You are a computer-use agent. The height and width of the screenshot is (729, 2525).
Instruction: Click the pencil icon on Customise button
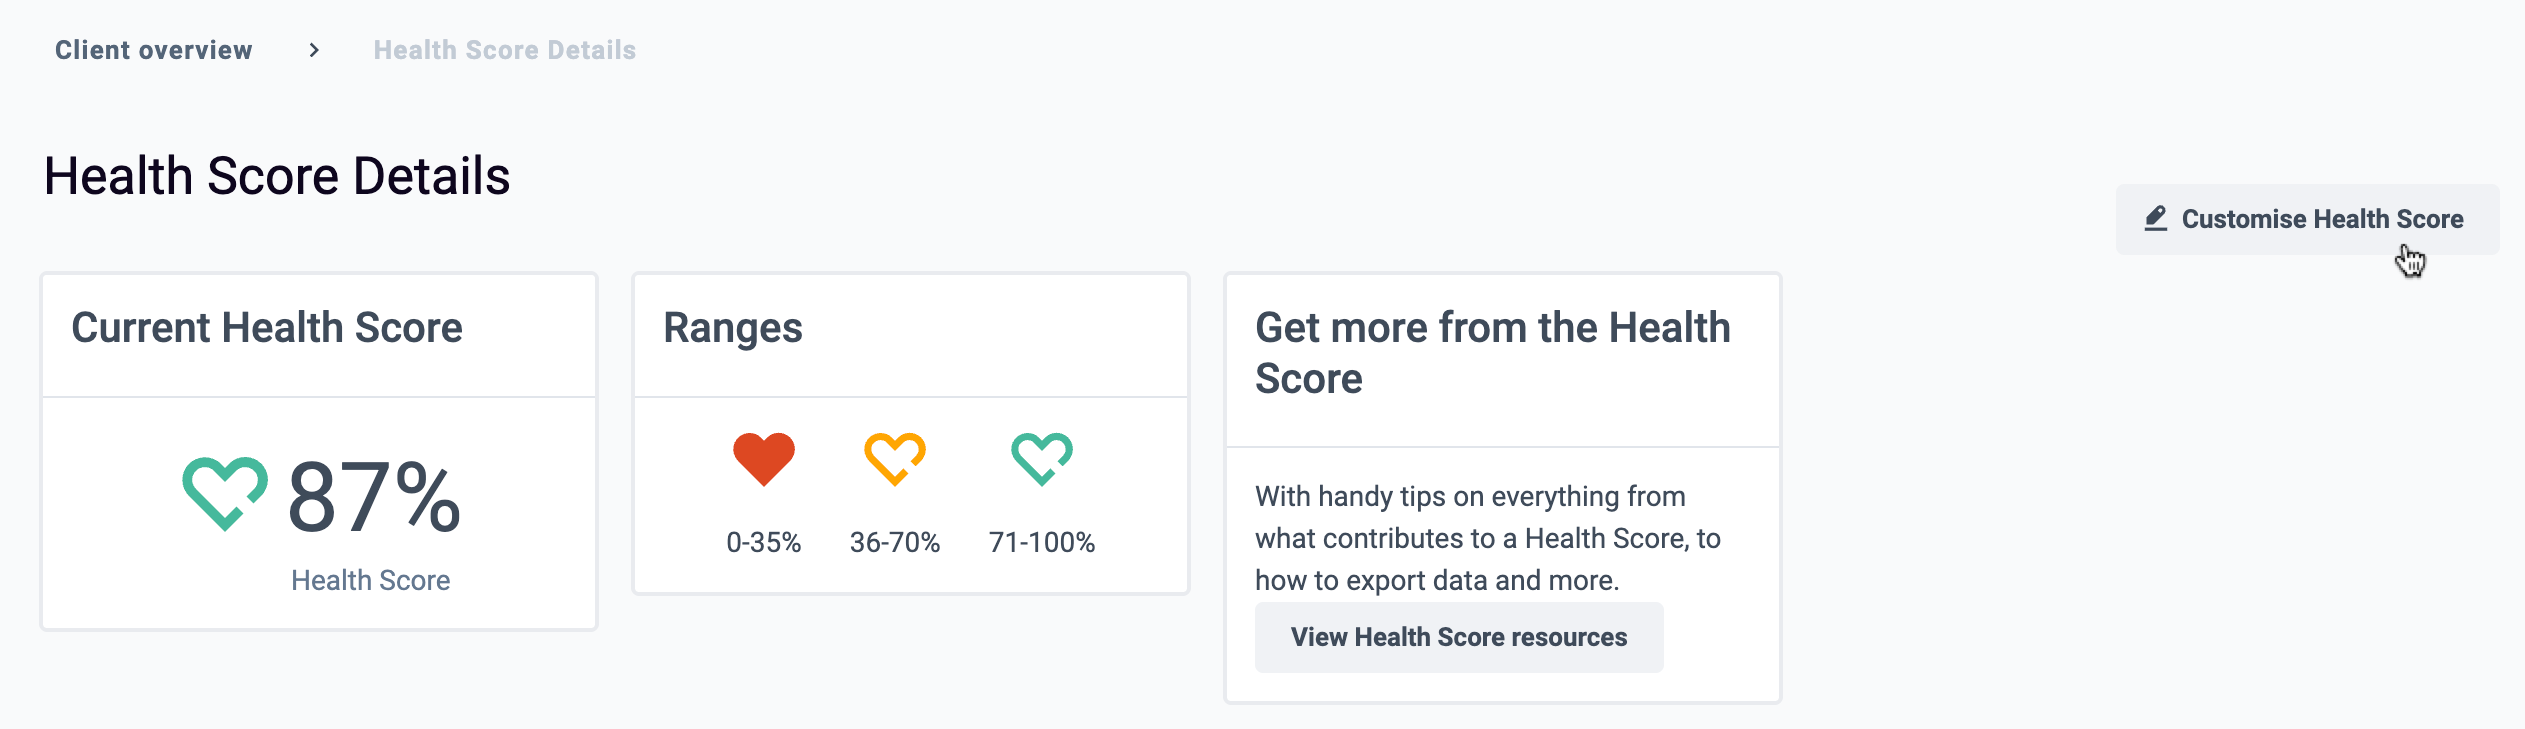(2156, 219)
